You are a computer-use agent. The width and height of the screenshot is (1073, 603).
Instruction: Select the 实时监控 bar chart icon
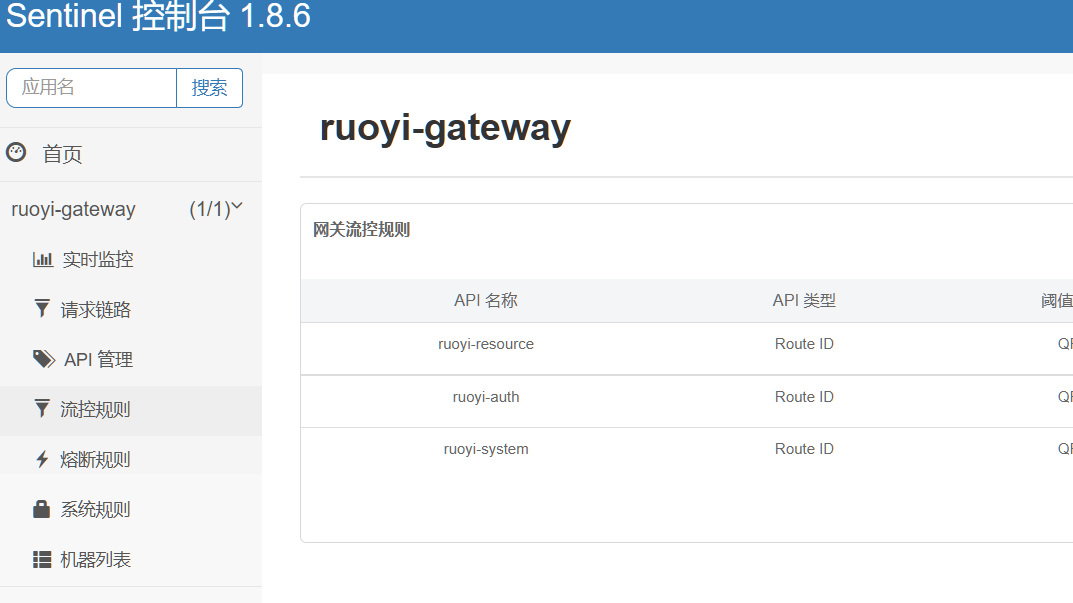click(x=44, y=259)
